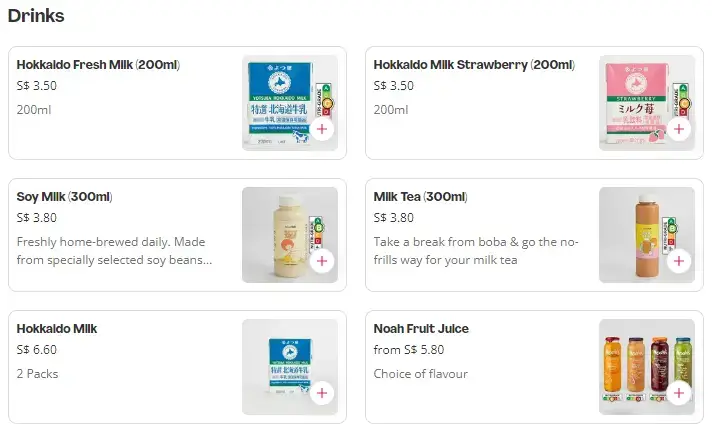Add Milk Tea (300ml) to cart

pos(679,261)
